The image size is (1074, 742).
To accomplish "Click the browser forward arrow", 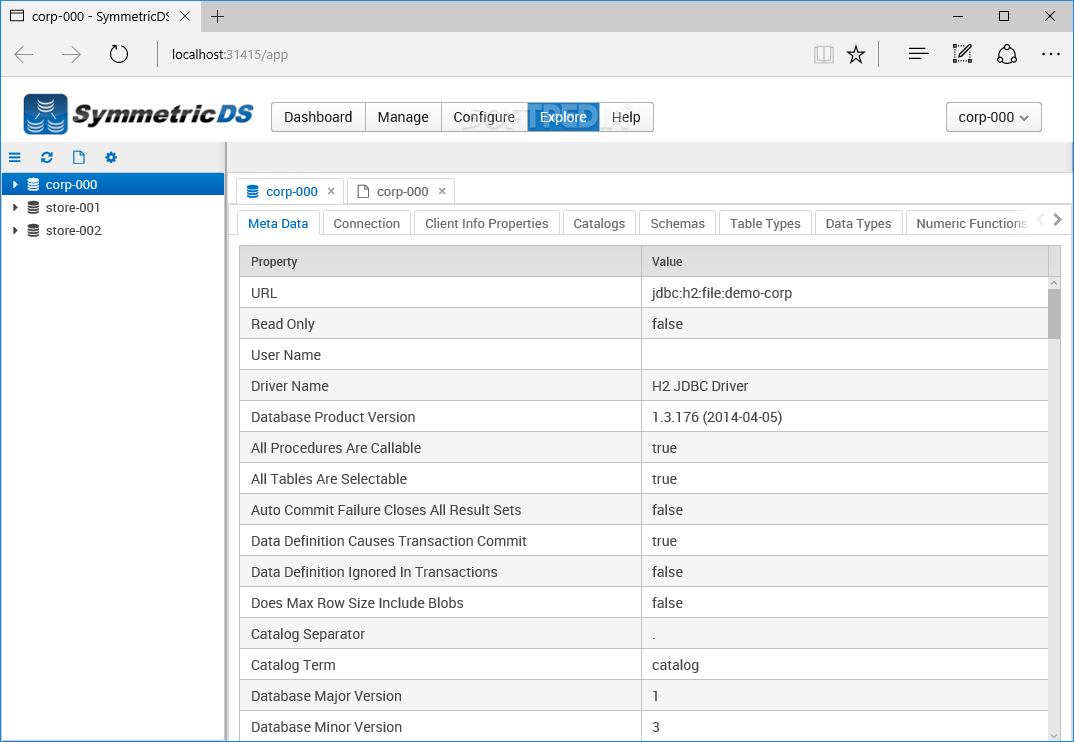I will [x=71, y=55].
